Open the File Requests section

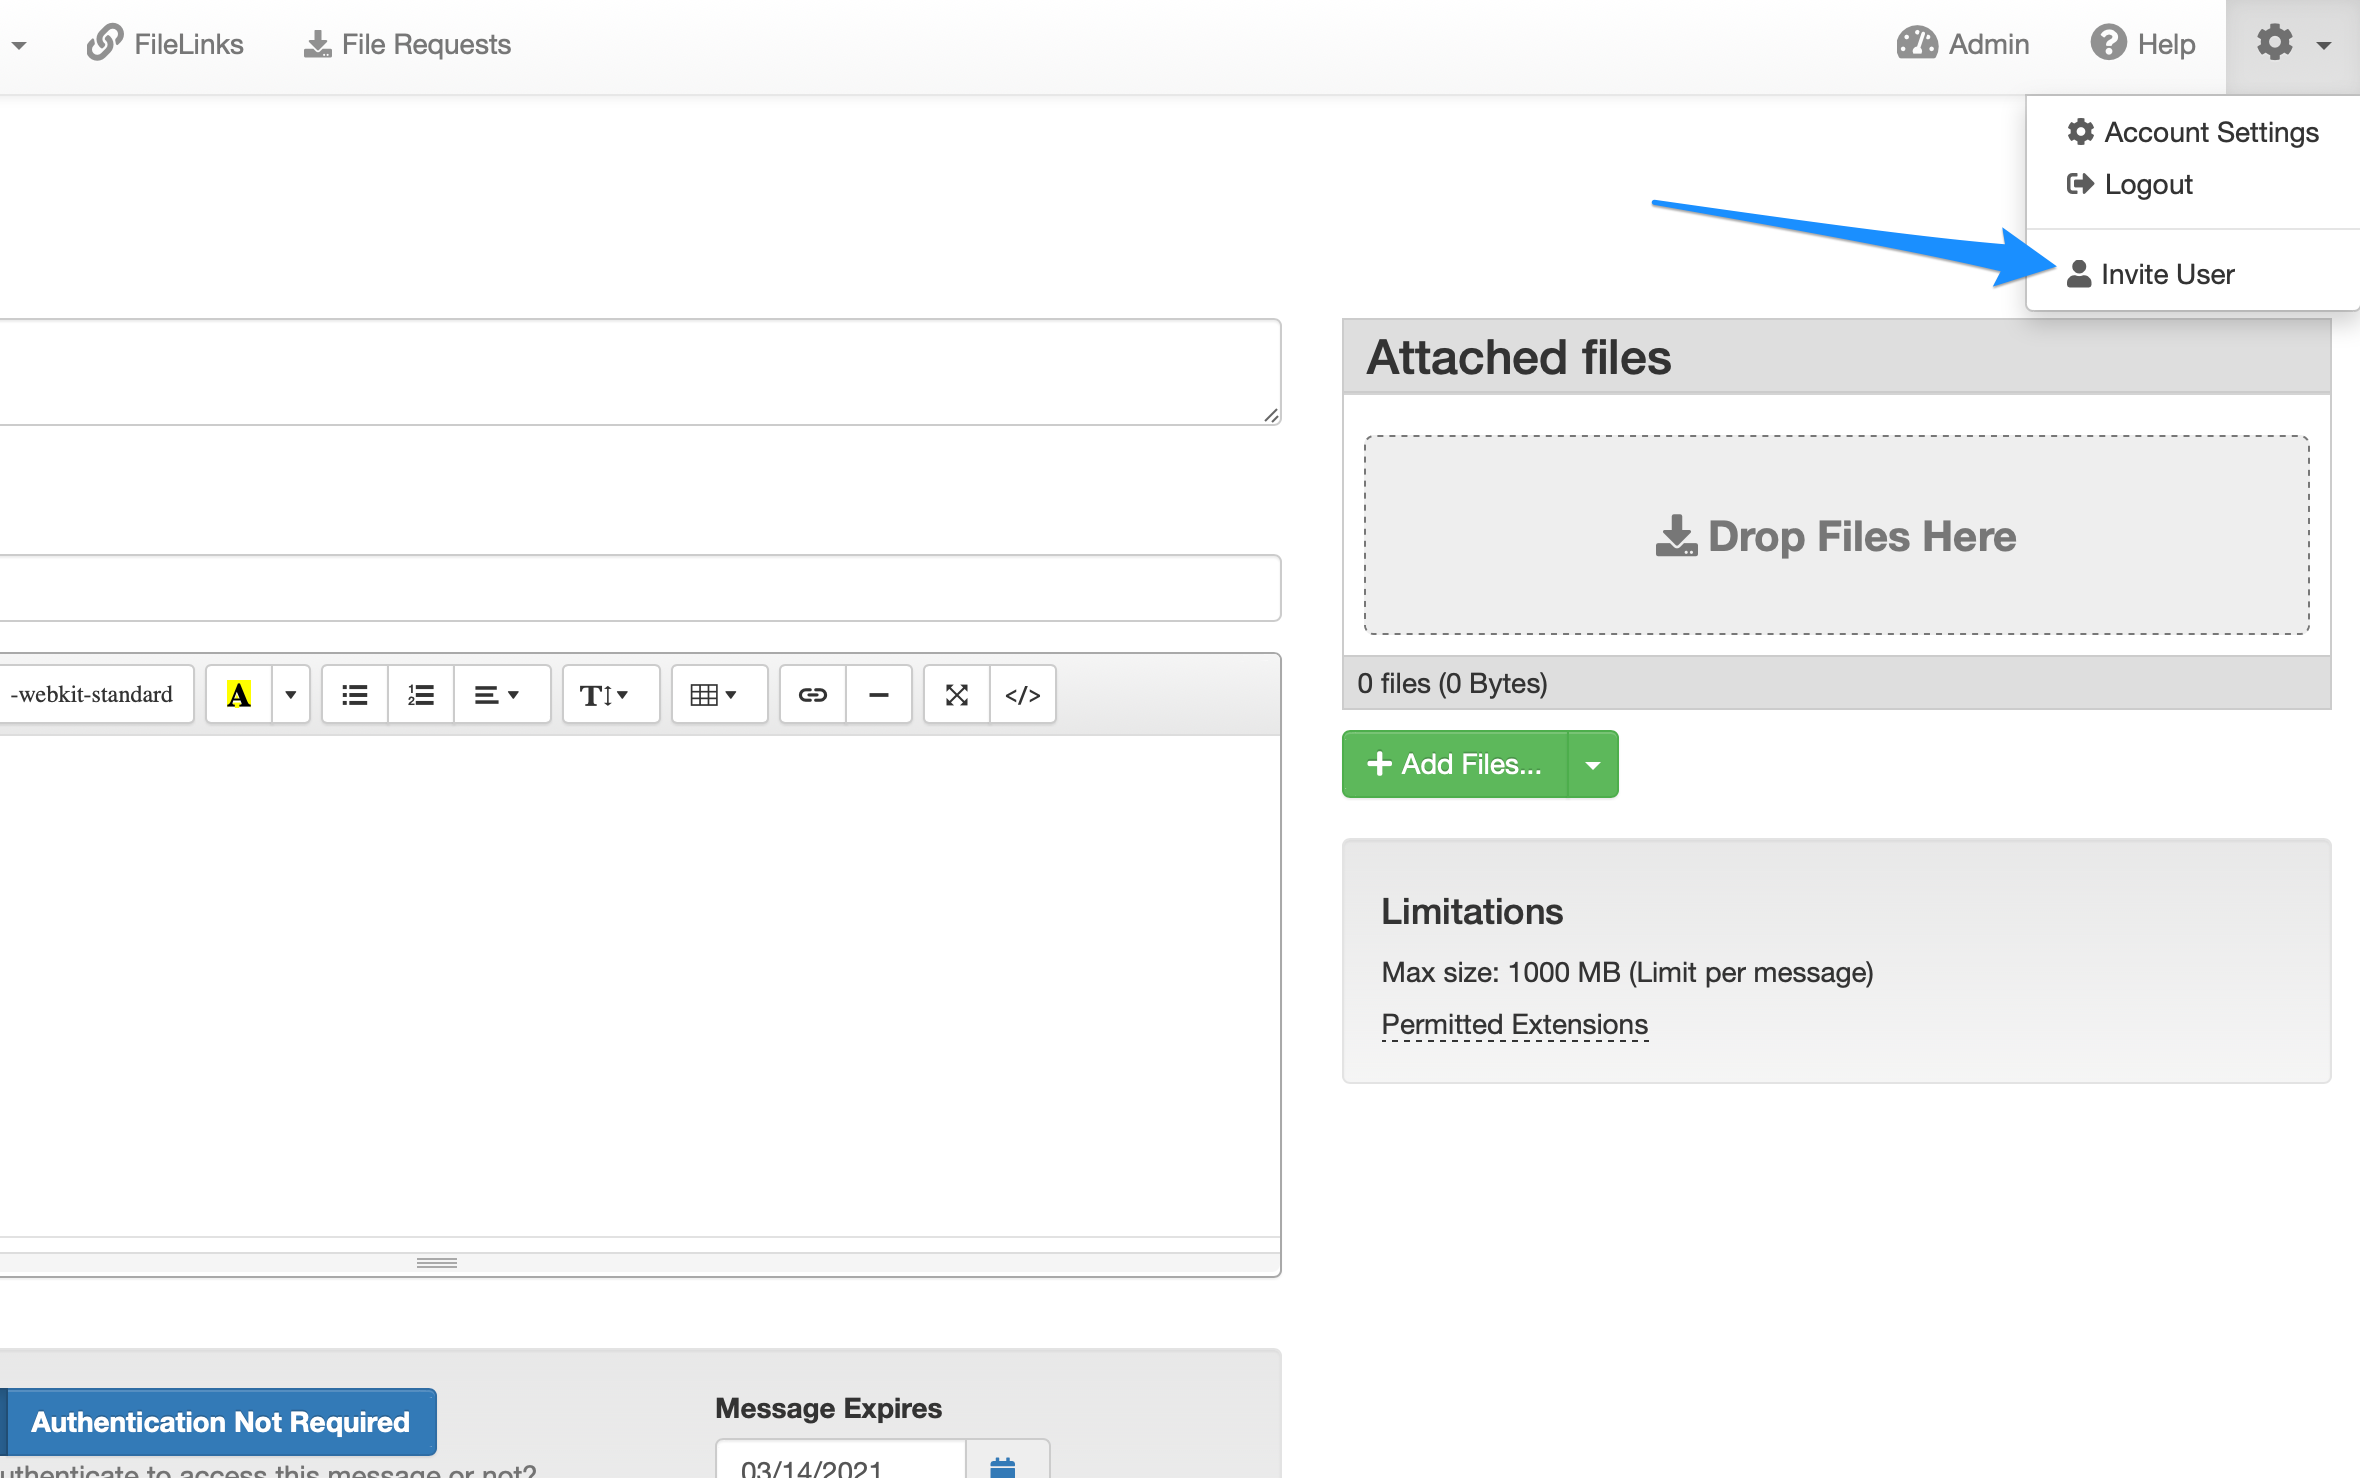(x=405, y=44)
